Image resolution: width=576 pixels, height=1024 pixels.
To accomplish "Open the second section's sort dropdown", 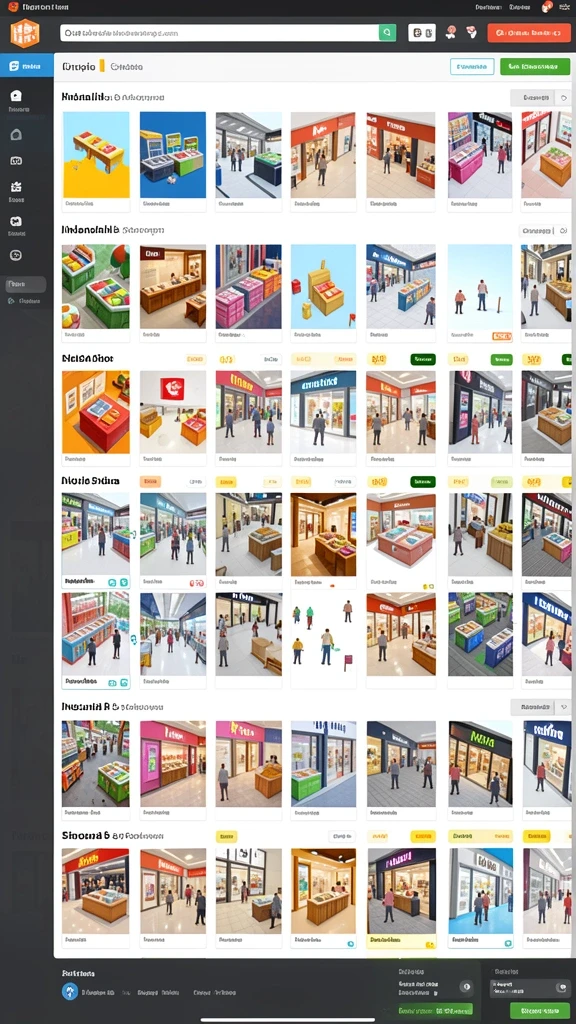I will pos(545,231).
